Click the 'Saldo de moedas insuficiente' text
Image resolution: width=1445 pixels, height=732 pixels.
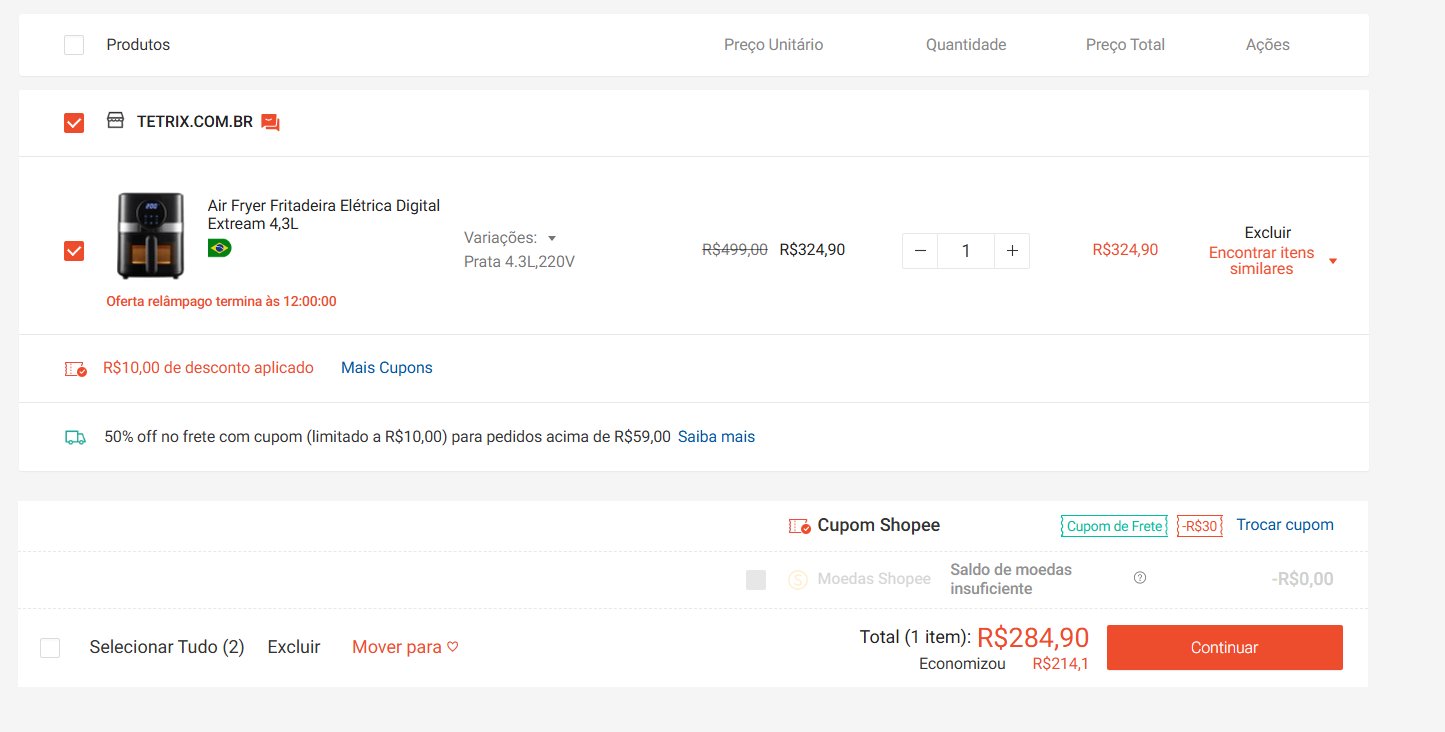[1011, 579]
